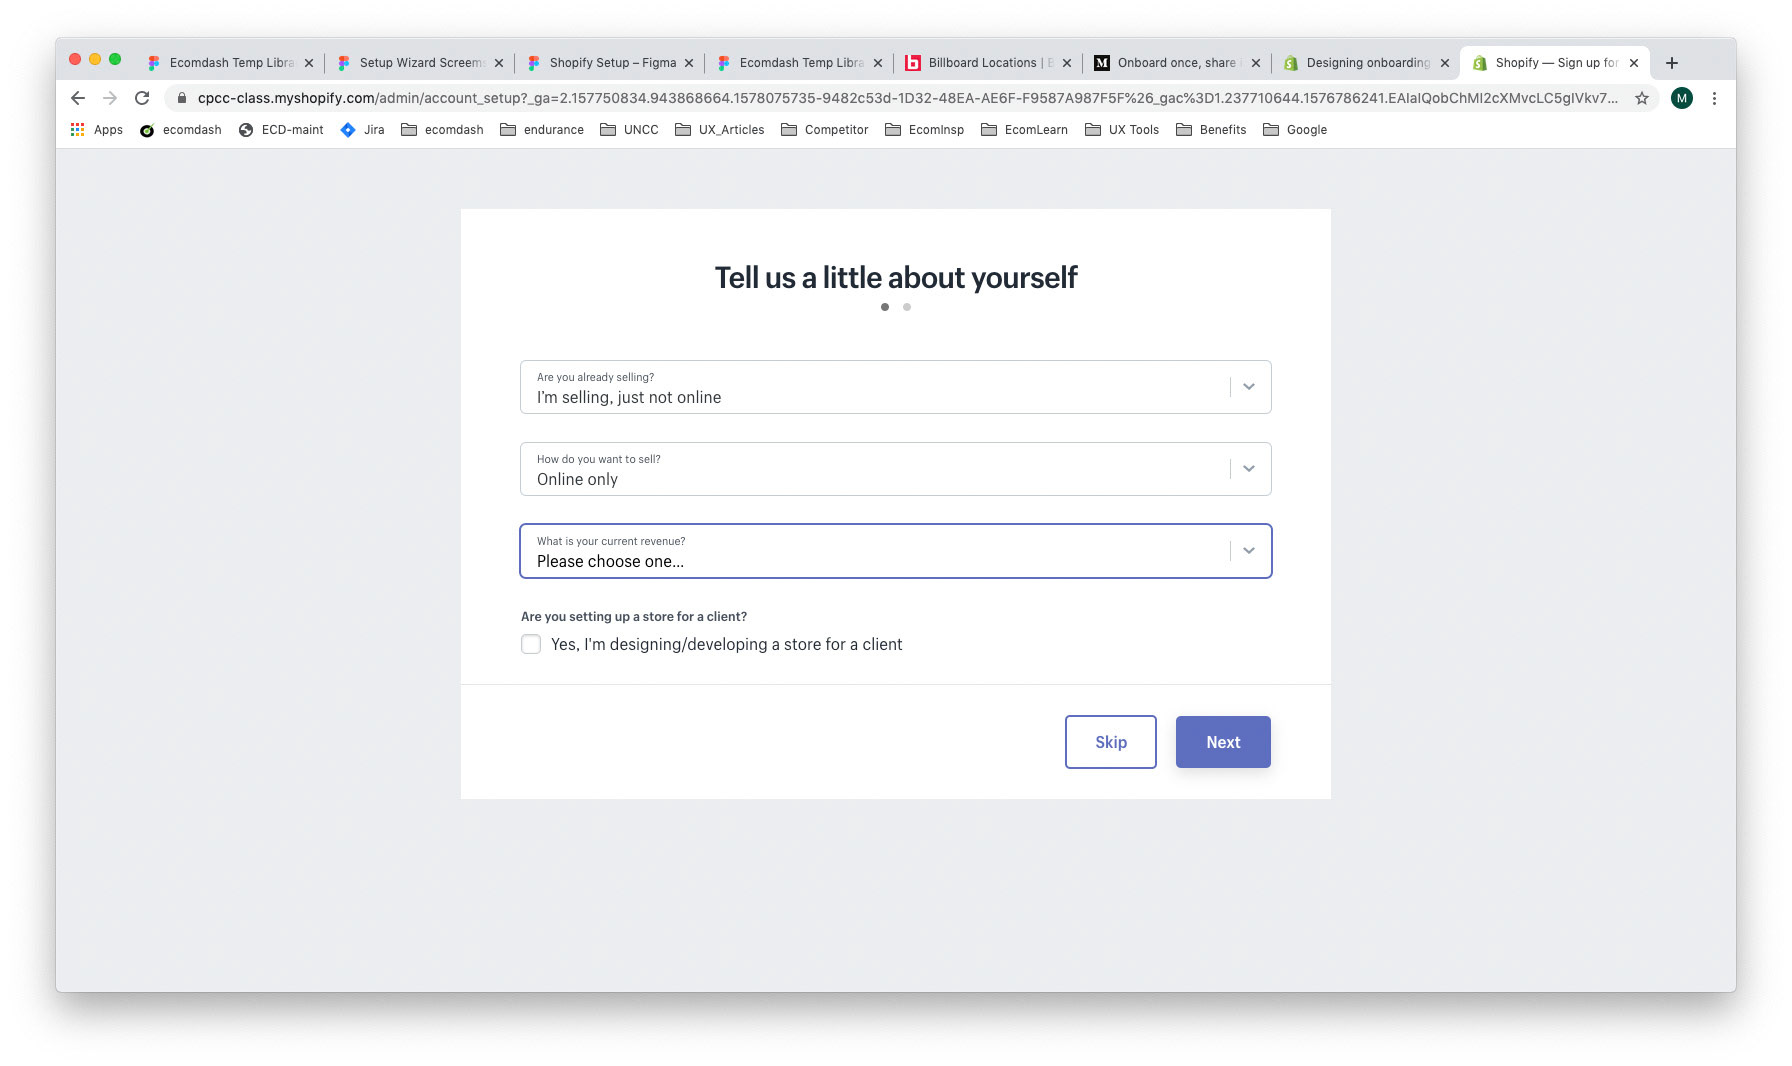Click the Next button
This screenshot has width=1792, height=1066.
[1223, 742]
